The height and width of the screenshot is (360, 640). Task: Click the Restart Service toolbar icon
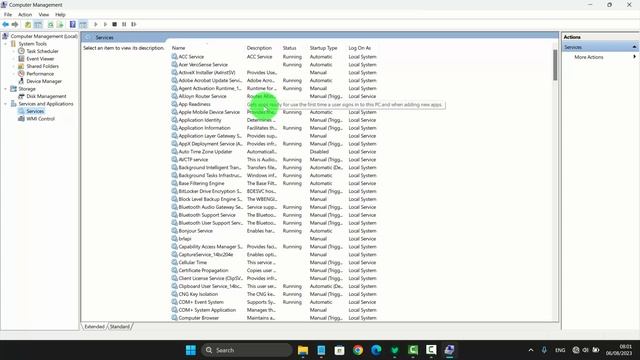click(x=133, y=24)
